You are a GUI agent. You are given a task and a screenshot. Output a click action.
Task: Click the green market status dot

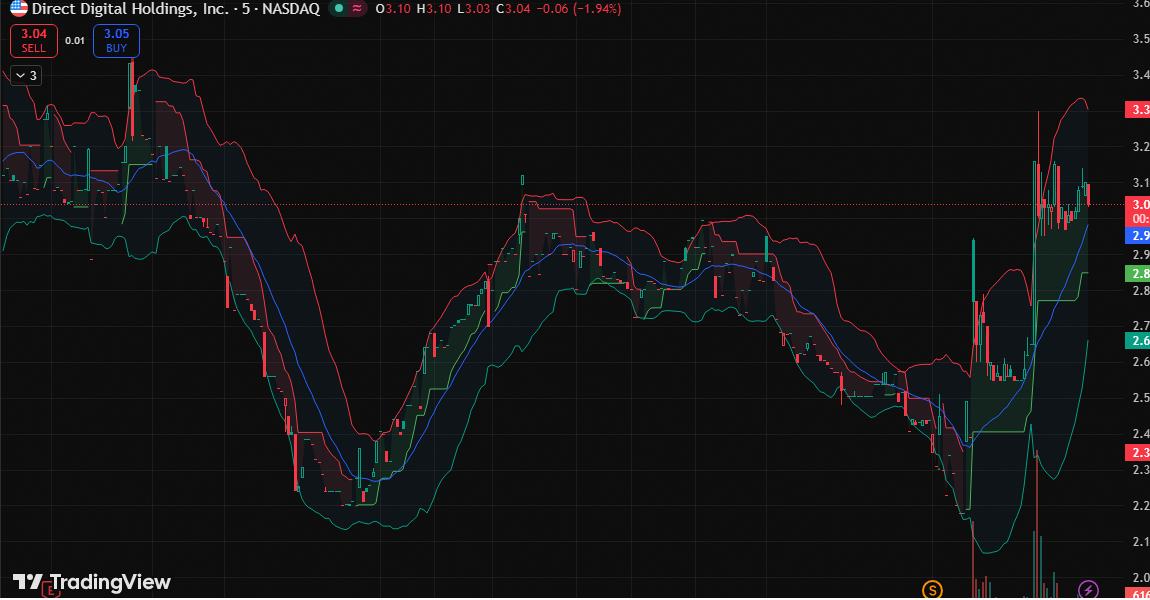pyautogui.click(x=338, y=9)
